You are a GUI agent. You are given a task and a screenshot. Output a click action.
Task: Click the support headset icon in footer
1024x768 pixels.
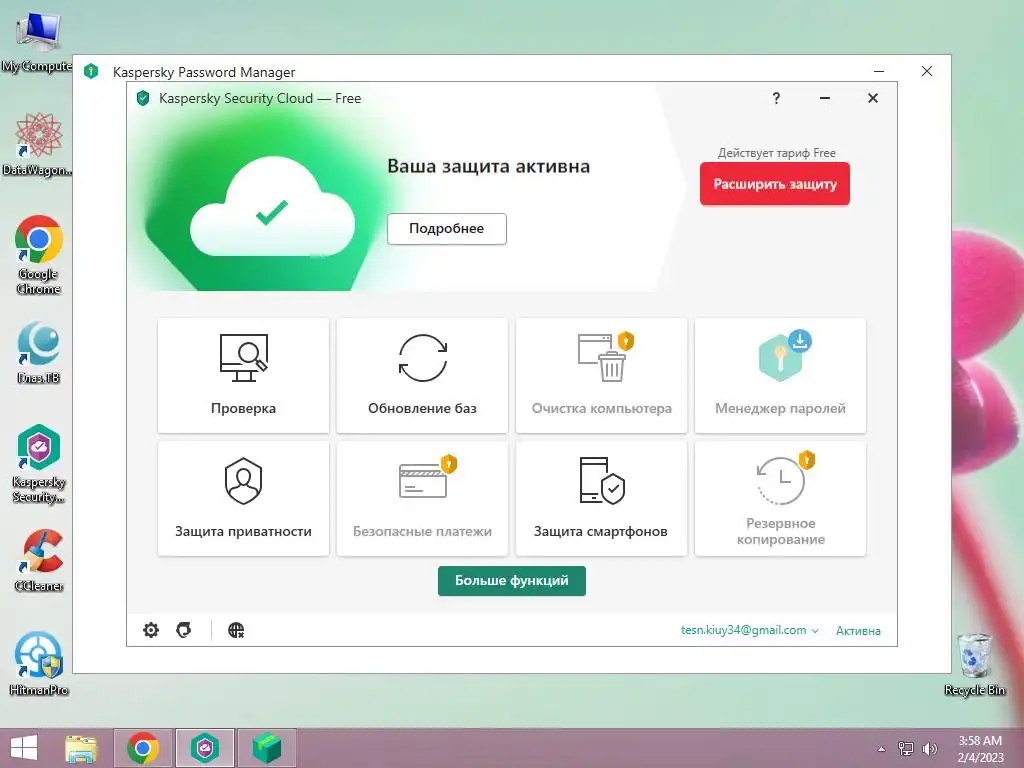click(184, 630)
